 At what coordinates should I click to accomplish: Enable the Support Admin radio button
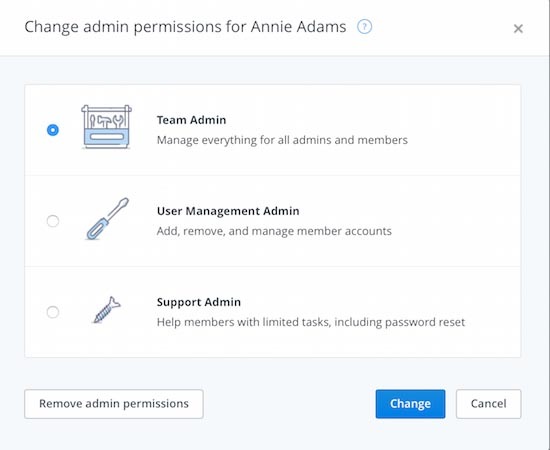53,312
